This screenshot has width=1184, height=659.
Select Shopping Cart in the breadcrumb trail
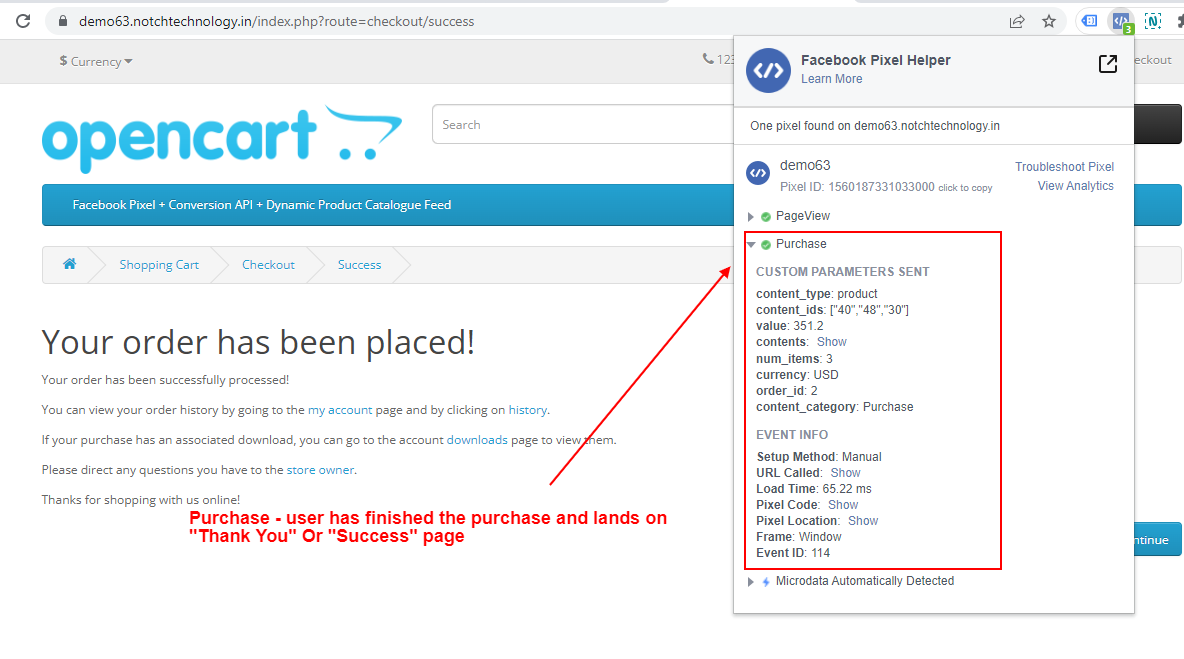[x=159, y=264]
